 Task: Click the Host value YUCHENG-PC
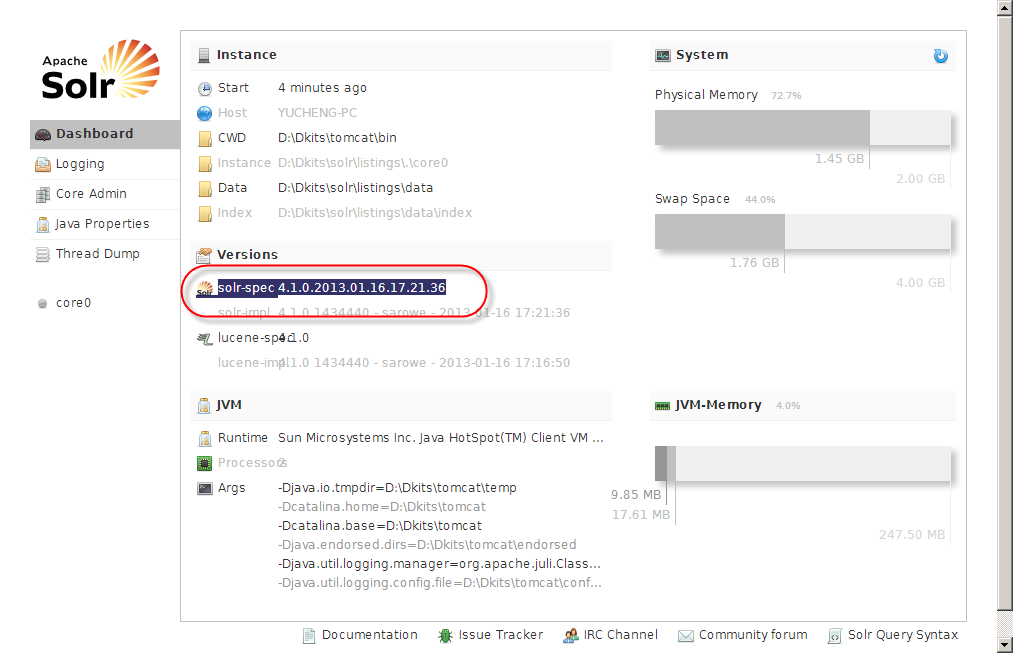[x=317, y=113]
